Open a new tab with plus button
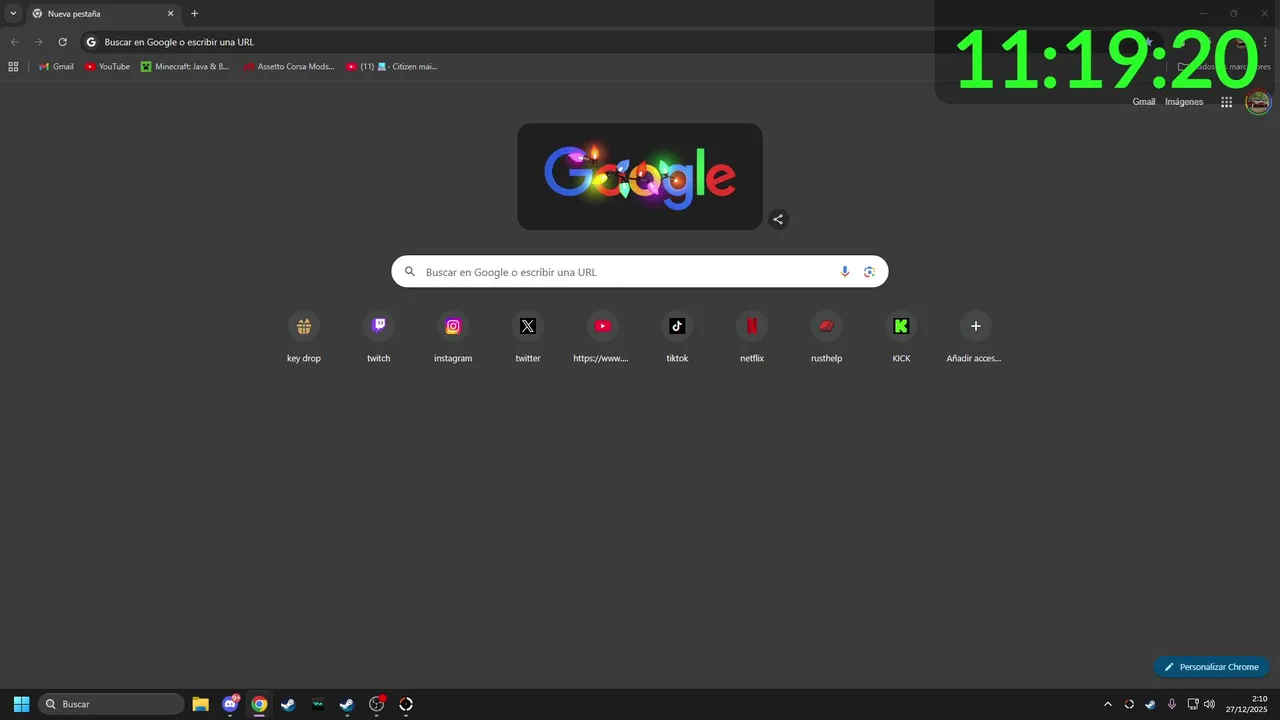 (194, 14)
